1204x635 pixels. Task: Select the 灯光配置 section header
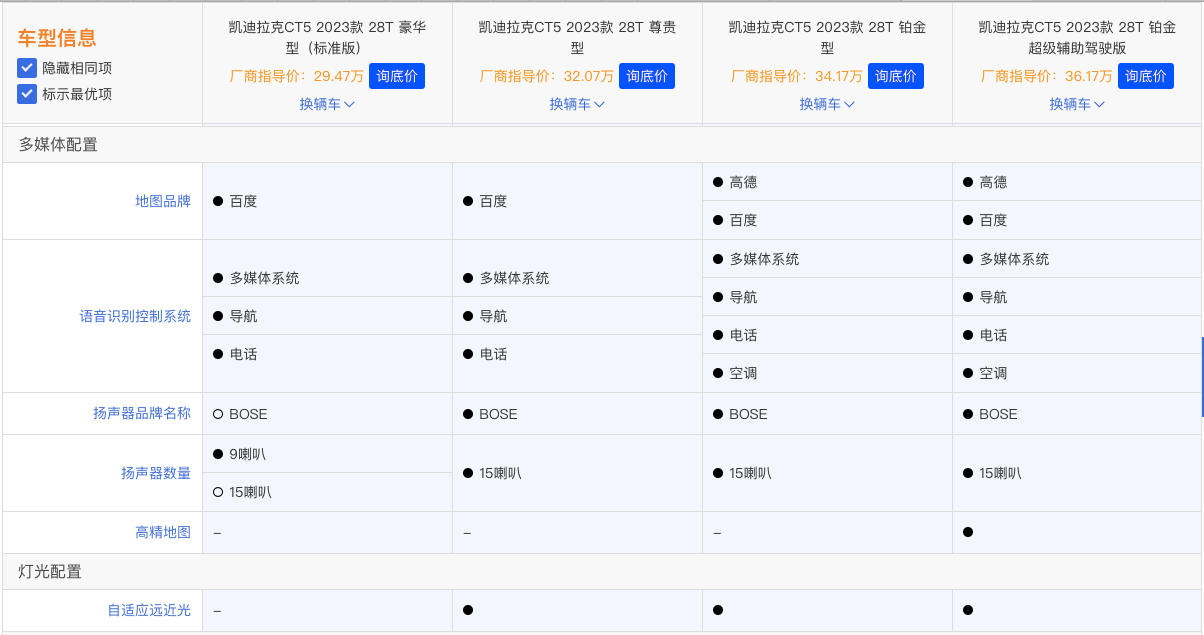(x=50, y=572)
